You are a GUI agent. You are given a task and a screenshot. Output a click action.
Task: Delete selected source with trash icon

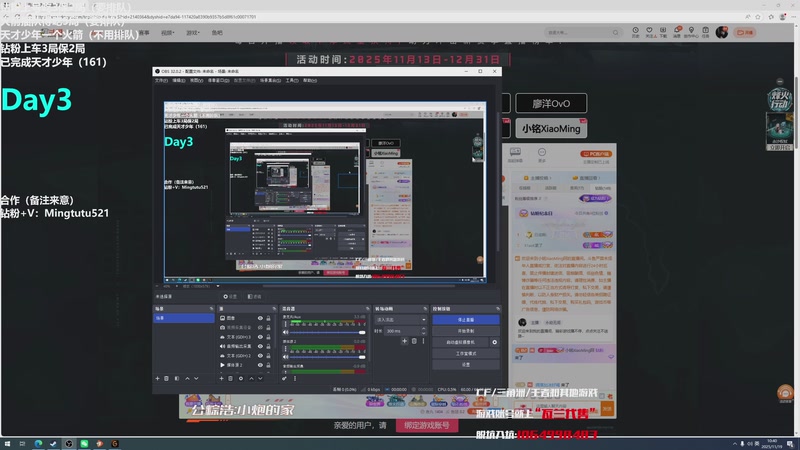tap(231, 379)
